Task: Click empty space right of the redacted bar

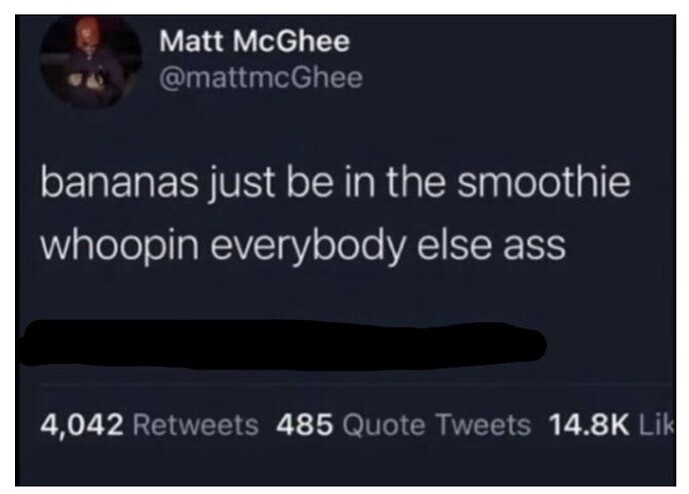Action: tap(611, 345)
